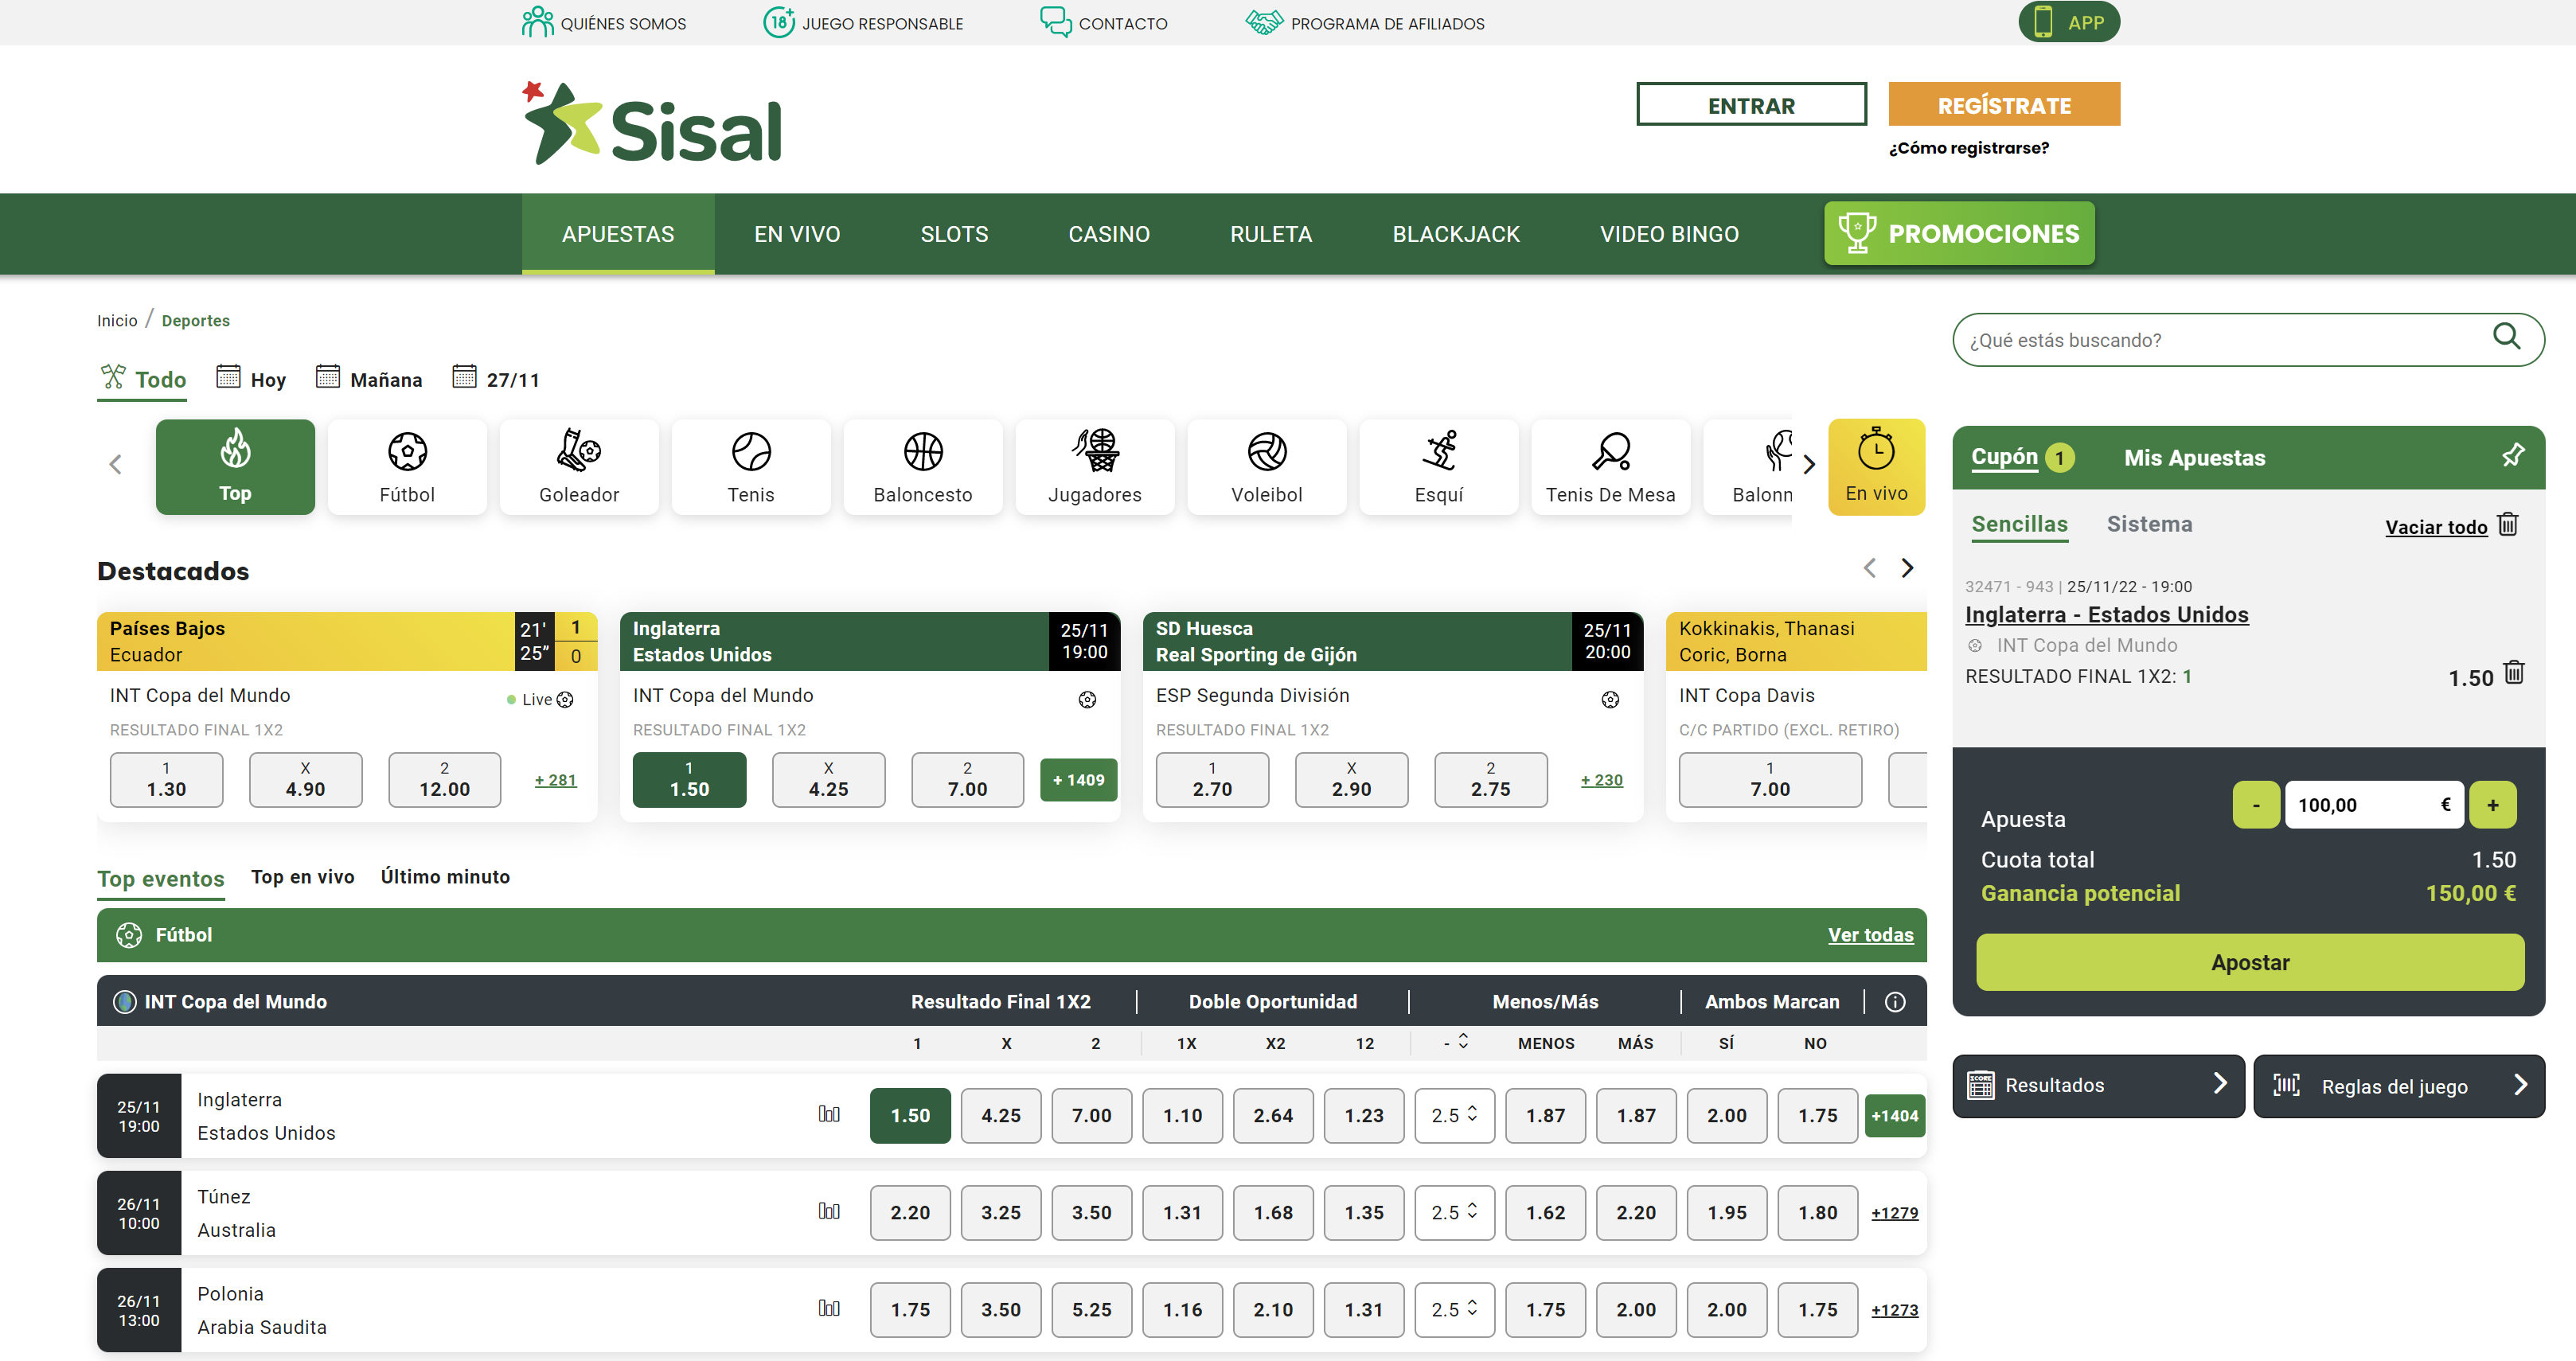Open the Tenis sport category

click(751, 467)
